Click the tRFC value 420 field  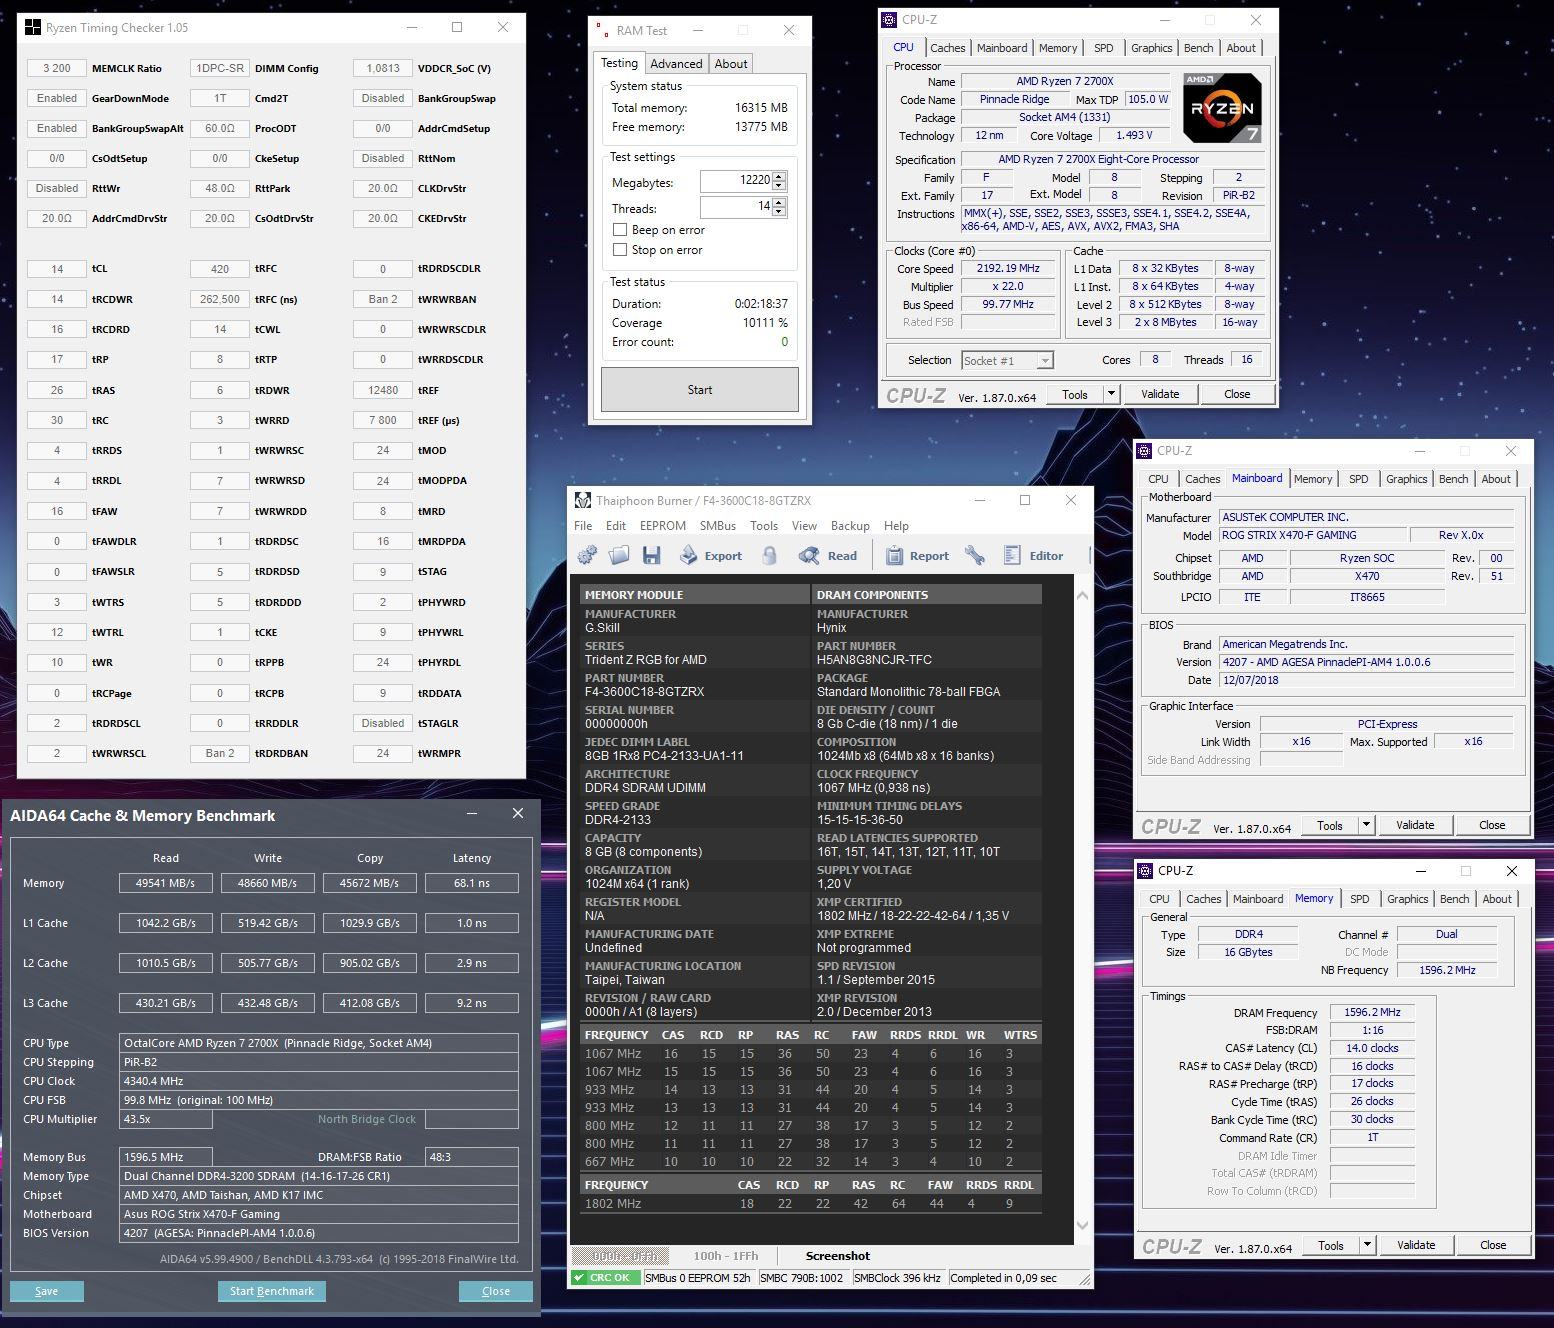click(220, 269)
